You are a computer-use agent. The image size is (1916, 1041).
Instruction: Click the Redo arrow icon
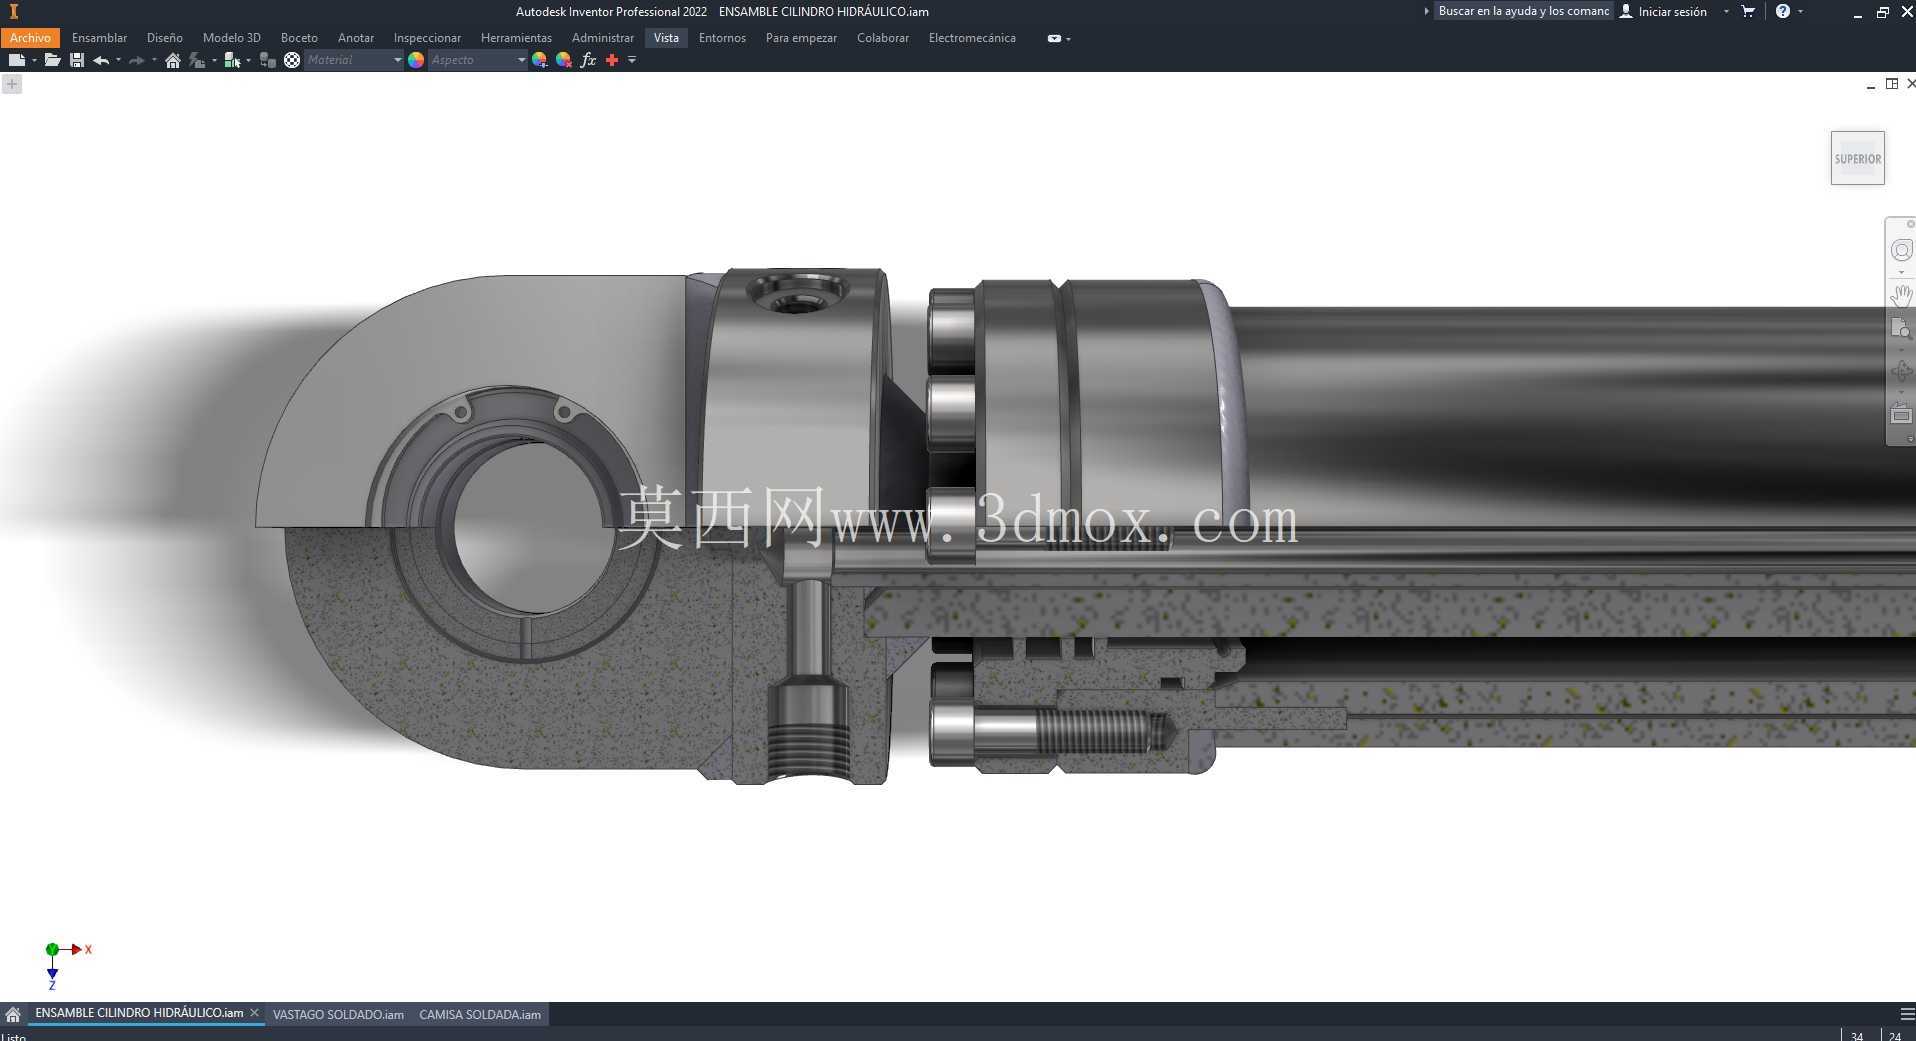tap(137, 60)
